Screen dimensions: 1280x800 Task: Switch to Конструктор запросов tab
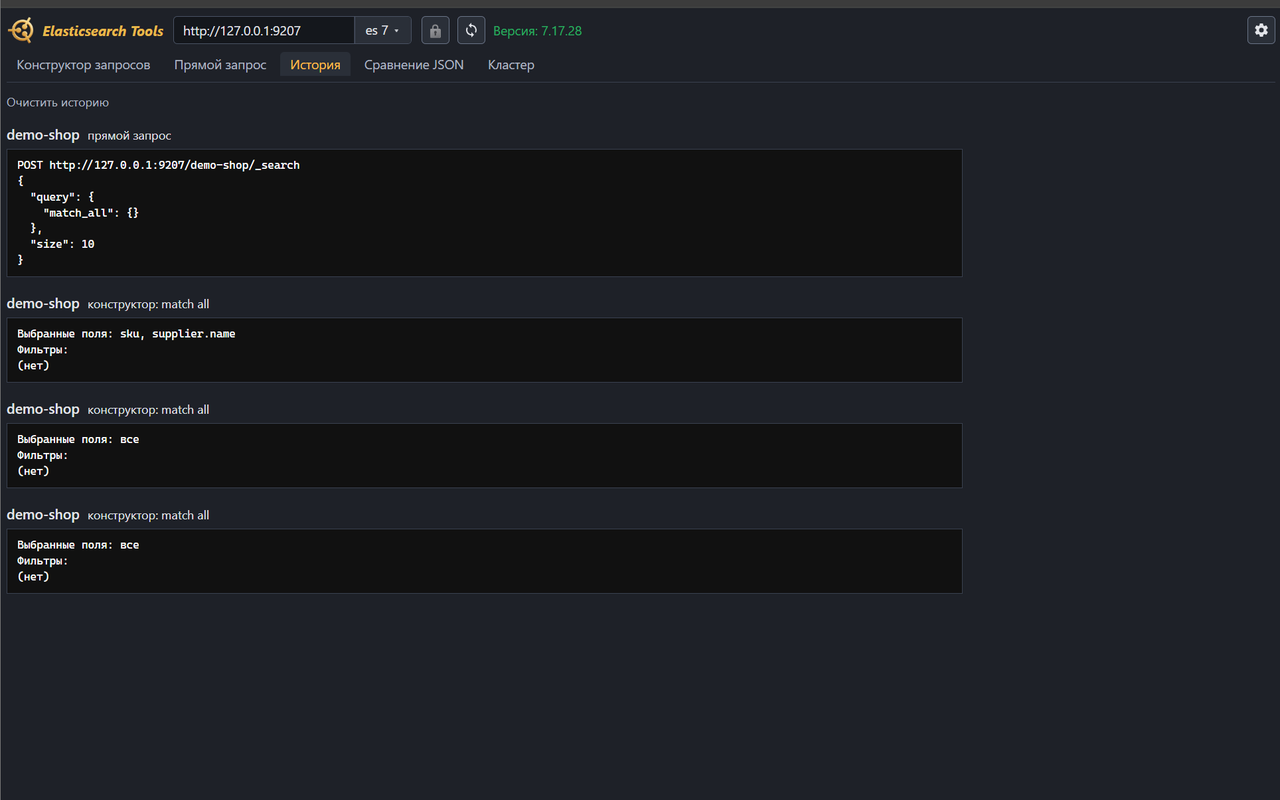click(84, 65)
